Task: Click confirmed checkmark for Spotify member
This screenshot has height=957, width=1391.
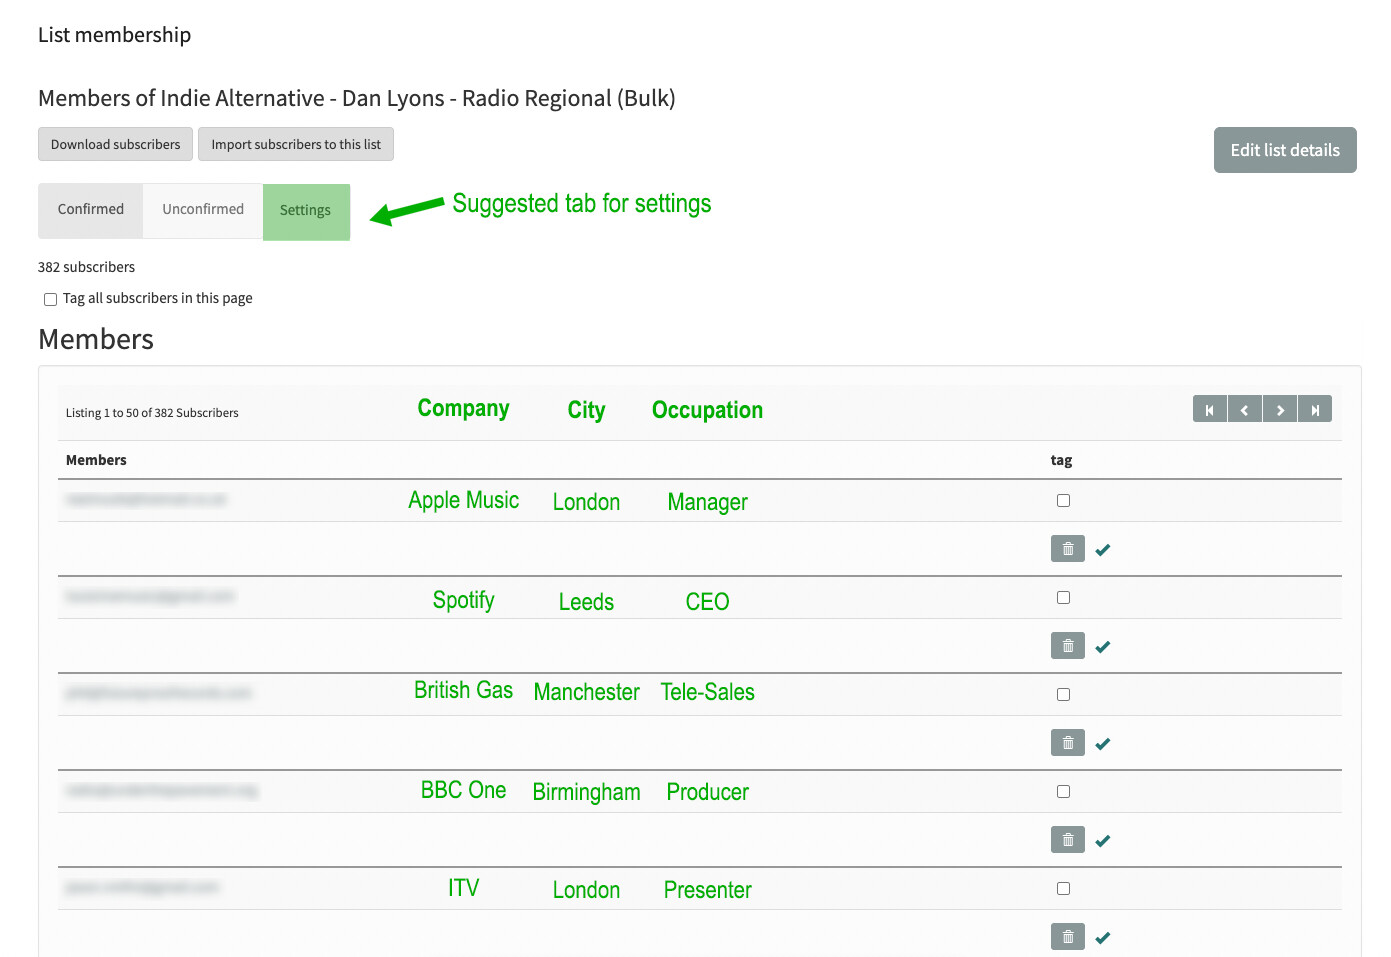Action: [1103, 647]
